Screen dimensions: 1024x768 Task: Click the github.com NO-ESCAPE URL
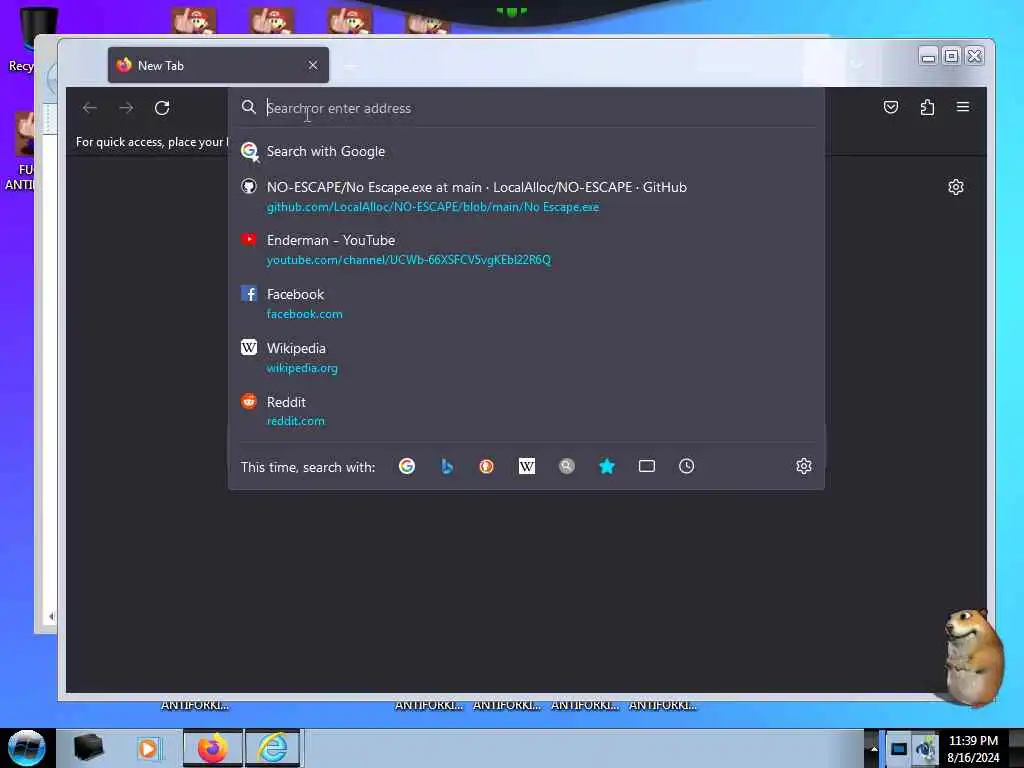(x=432, y=207)
